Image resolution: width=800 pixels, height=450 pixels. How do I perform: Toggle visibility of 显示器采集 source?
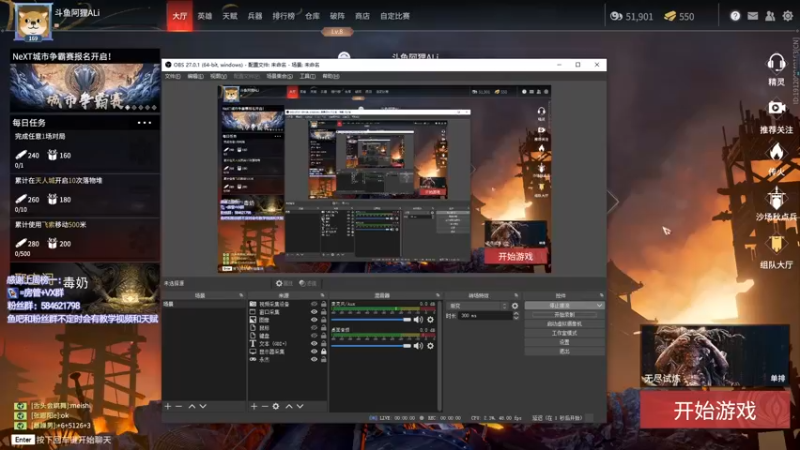(x=314, y=352)
